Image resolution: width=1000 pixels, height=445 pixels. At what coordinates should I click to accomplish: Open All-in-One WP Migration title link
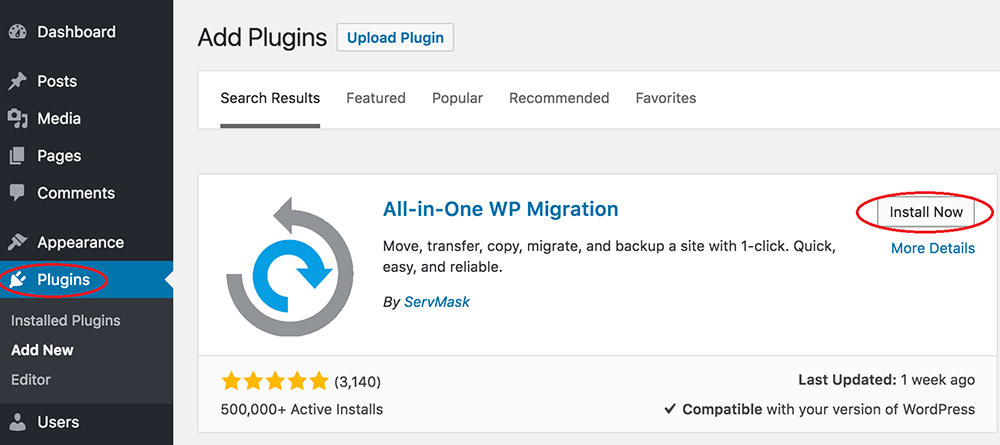point(501,209)
